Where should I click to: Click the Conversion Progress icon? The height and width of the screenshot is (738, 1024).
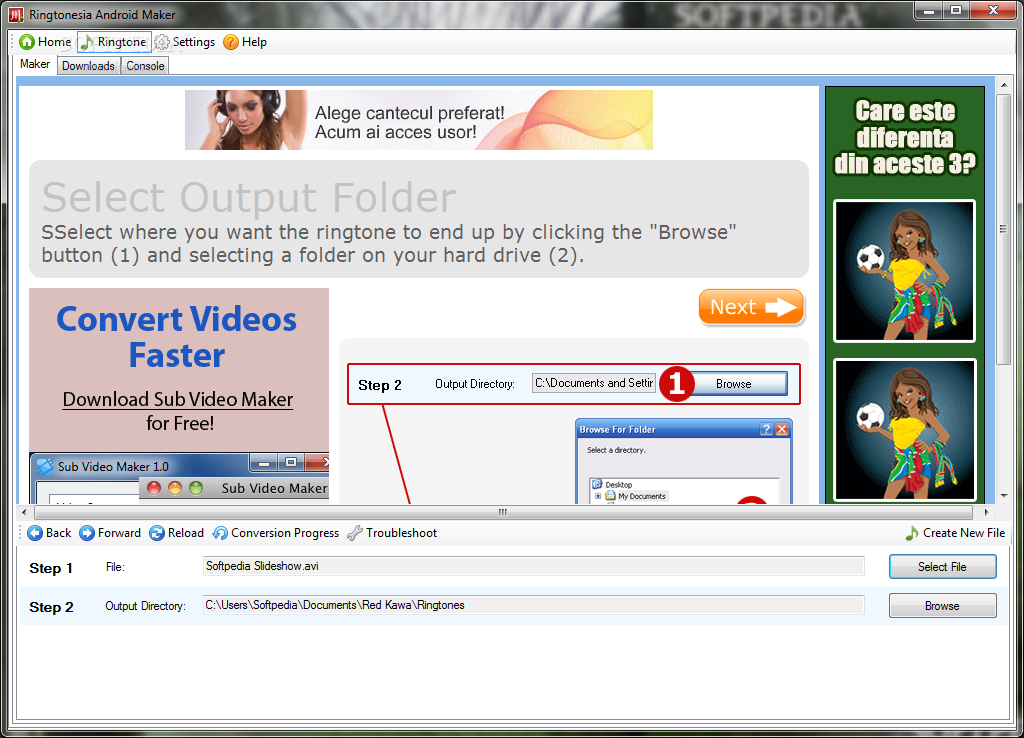tap(220, 533)
